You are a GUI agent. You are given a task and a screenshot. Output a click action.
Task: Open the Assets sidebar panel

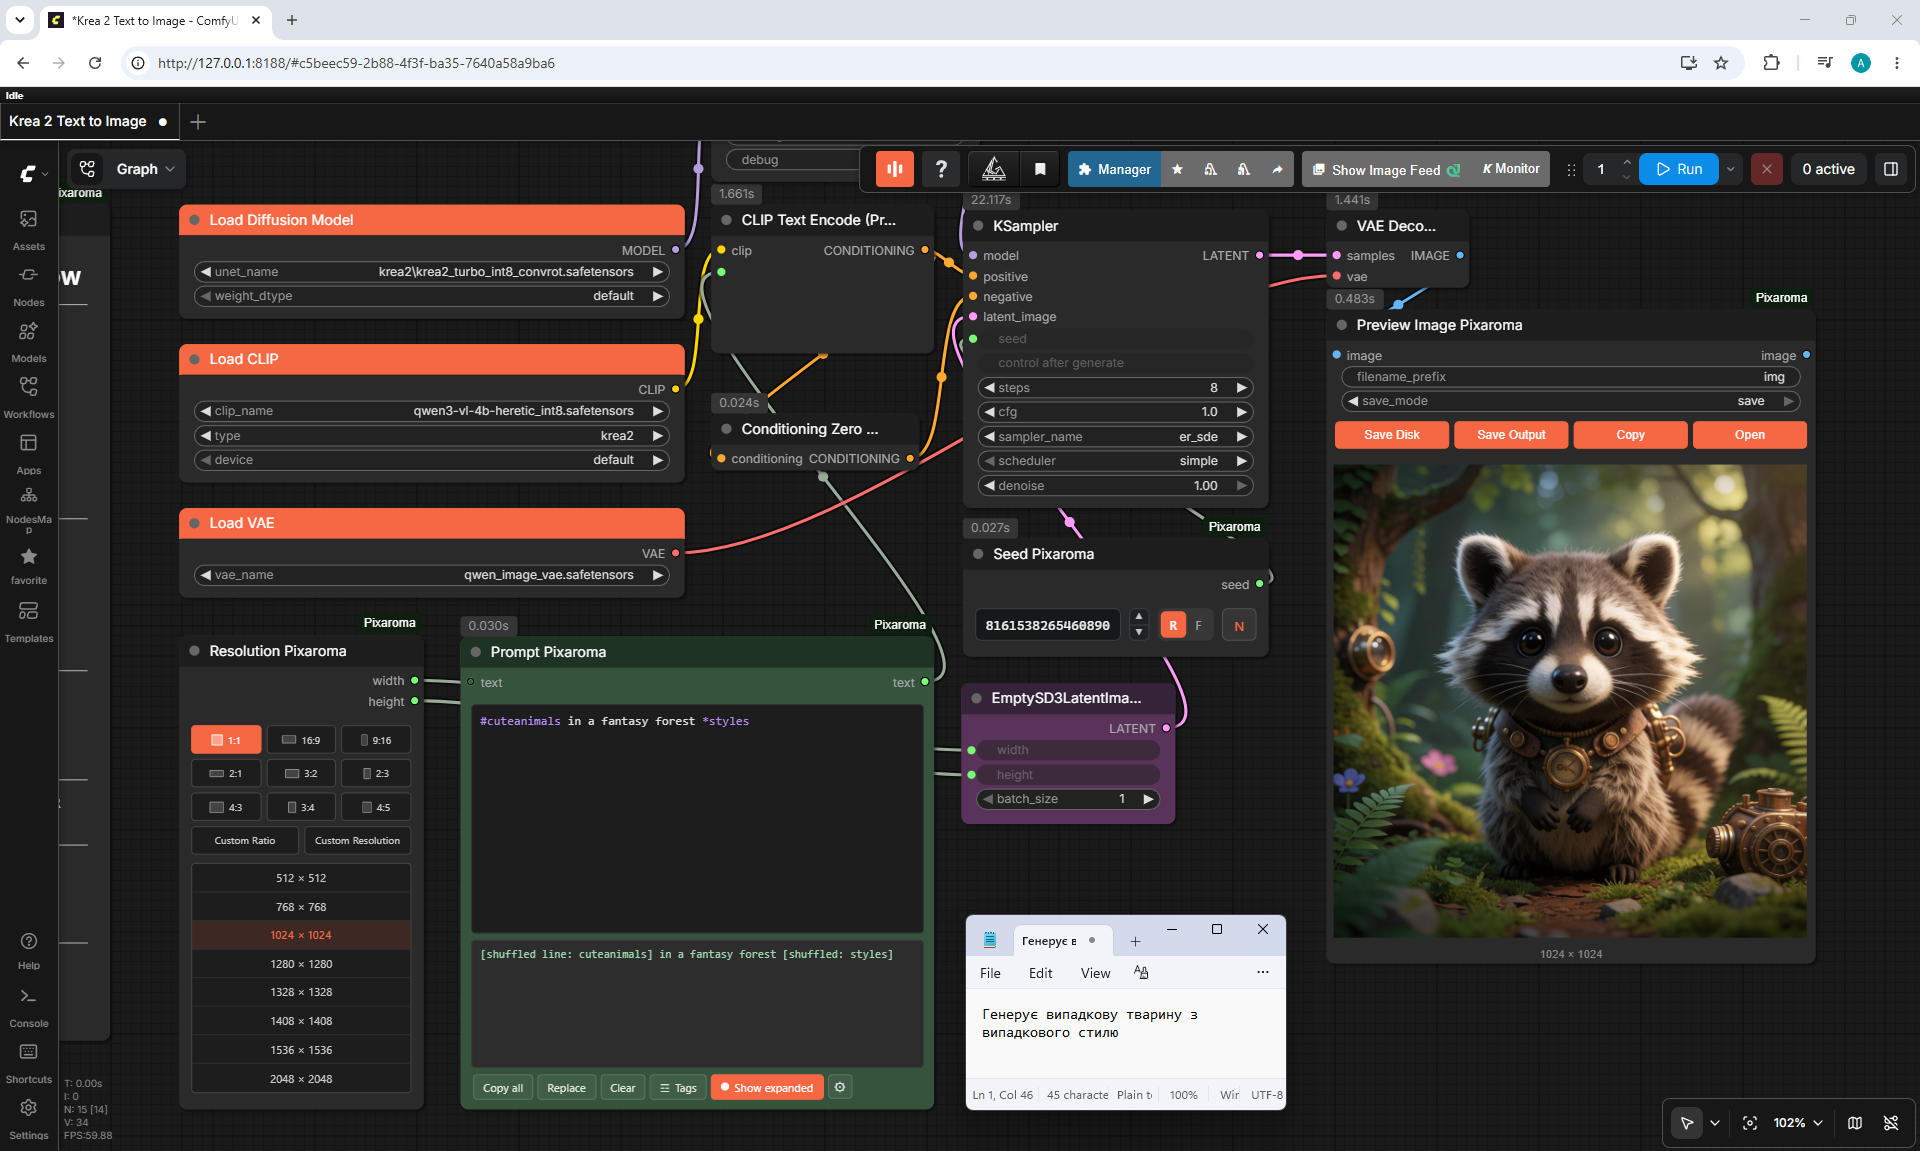[28, 229]
